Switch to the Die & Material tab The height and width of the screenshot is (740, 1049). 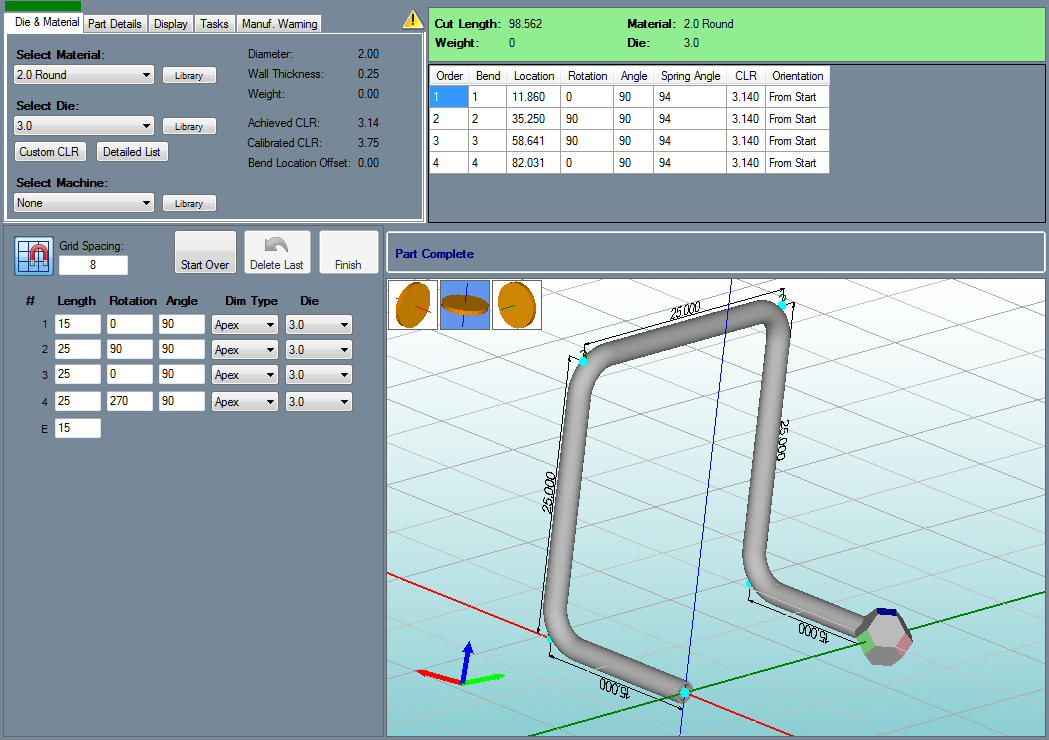46,22
